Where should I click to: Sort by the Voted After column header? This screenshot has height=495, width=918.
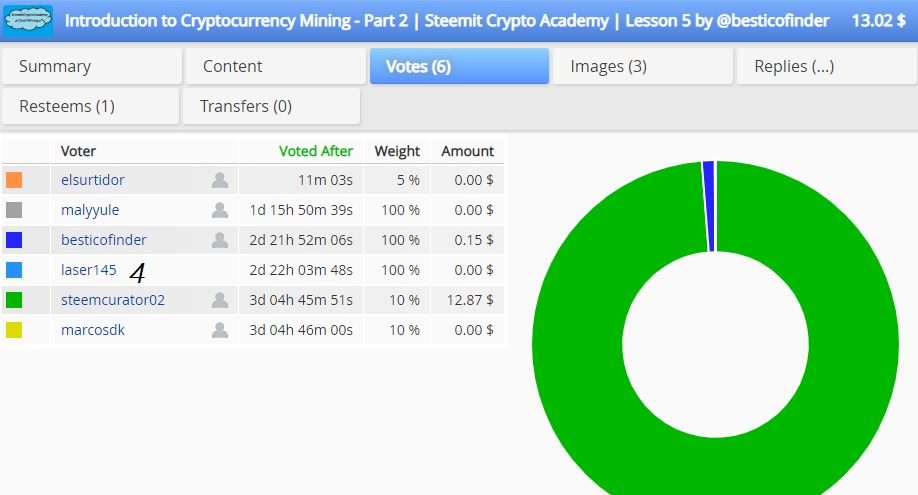point(316,151)
